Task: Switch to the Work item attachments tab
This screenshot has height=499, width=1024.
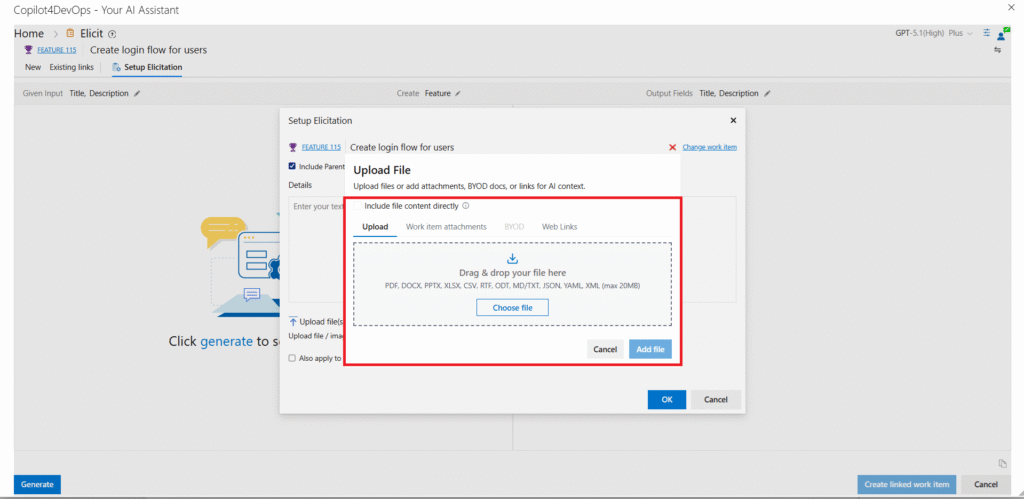Action: [x=446, y=227]
